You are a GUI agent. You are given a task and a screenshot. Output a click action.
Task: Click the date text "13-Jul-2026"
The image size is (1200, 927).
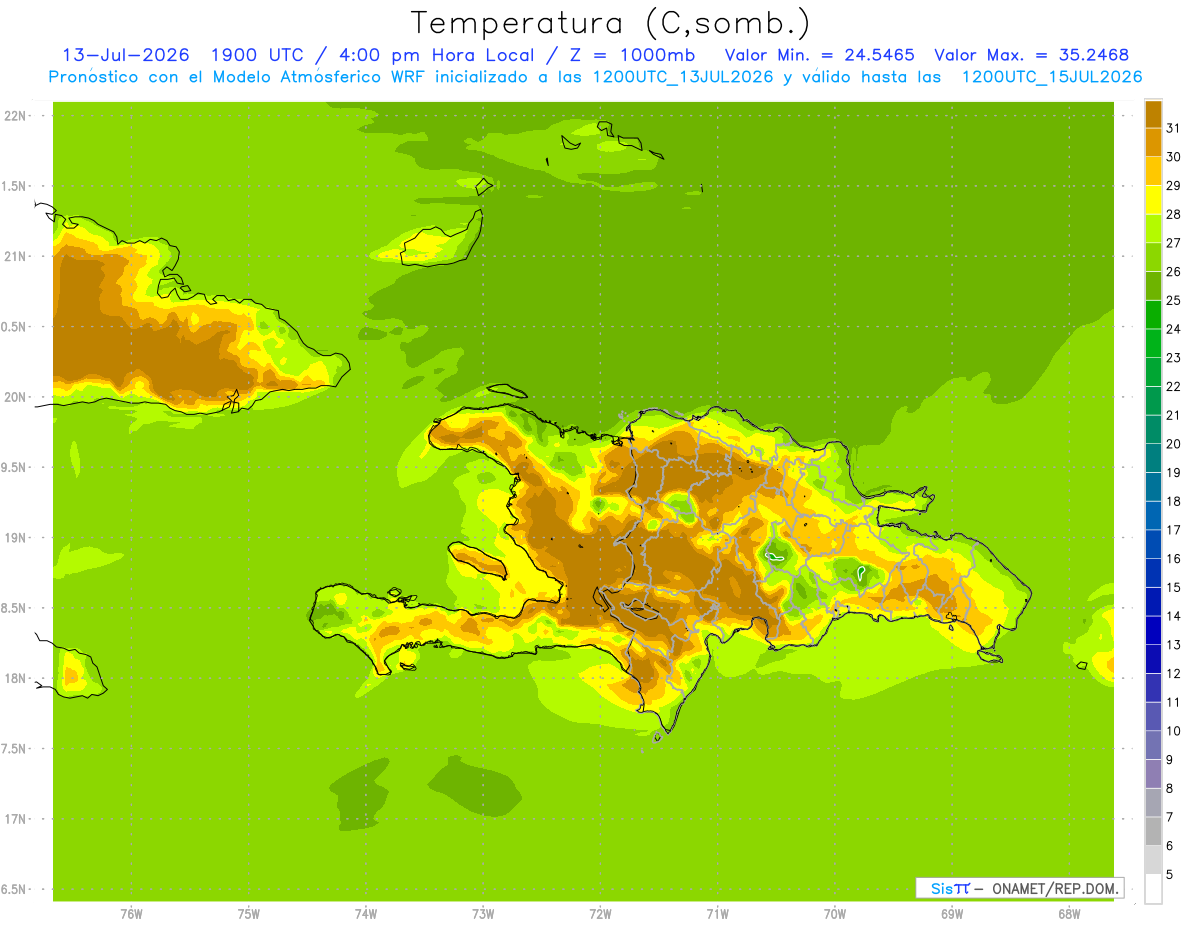[125, 55]
